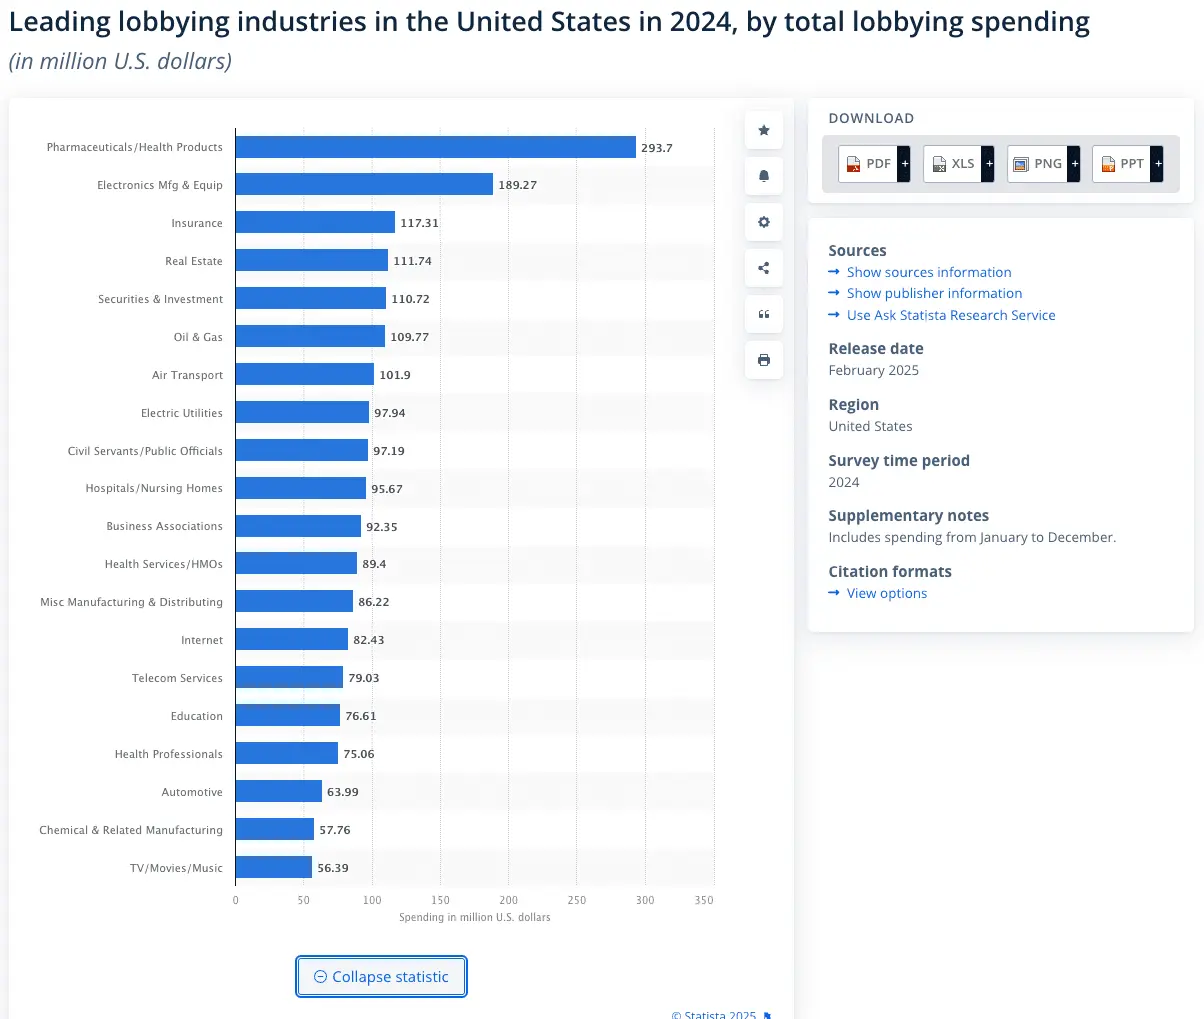
Task: Expand the plus next to PPT
Action: point(1158,164)
